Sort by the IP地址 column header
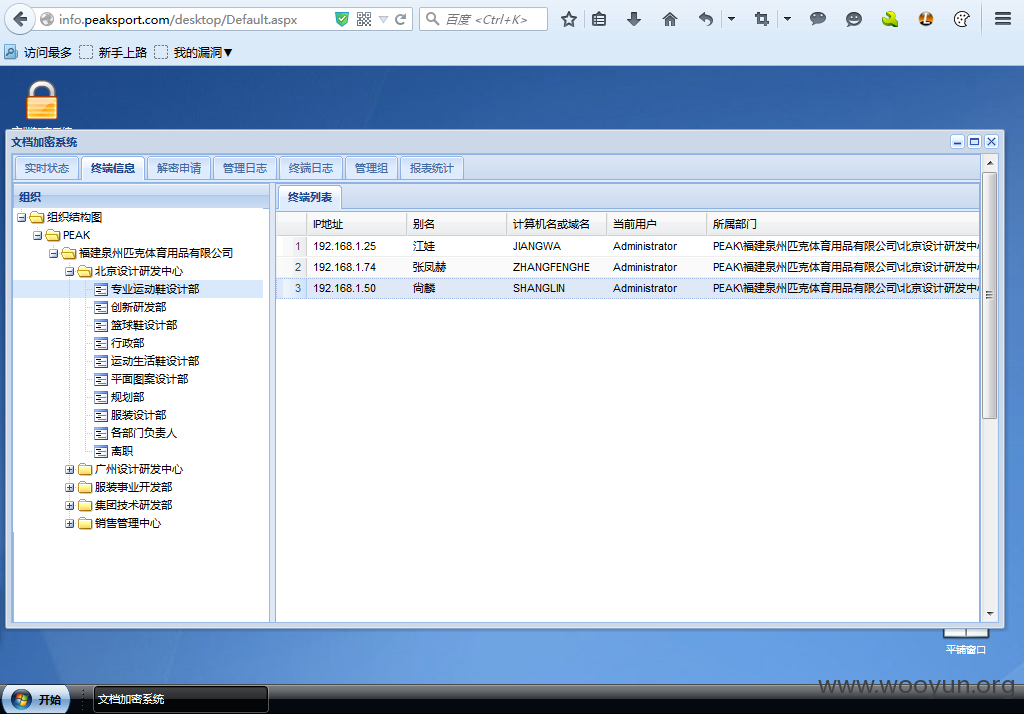The image size is (1024, 714). coord(357,224)
